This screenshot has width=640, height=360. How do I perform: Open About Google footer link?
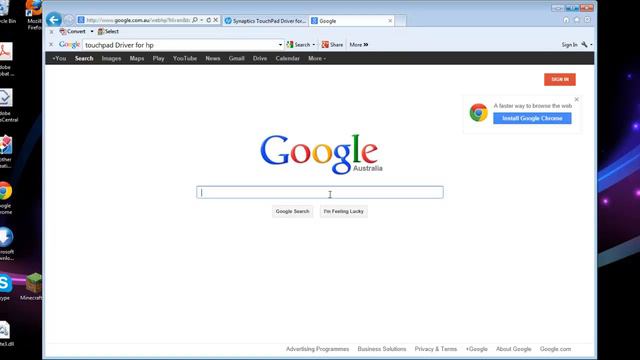coord(514,349)
